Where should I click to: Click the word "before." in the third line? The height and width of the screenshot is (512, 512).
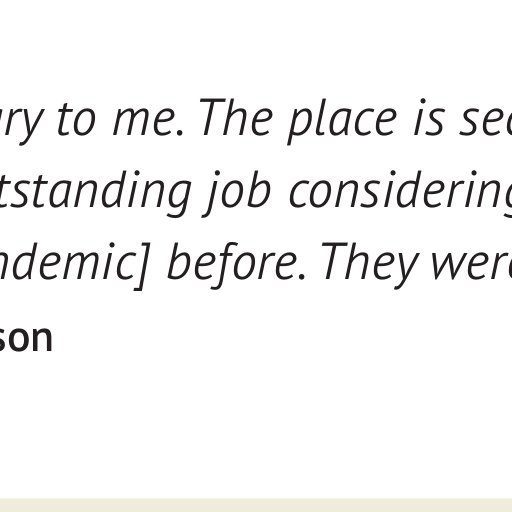point(236,265)
